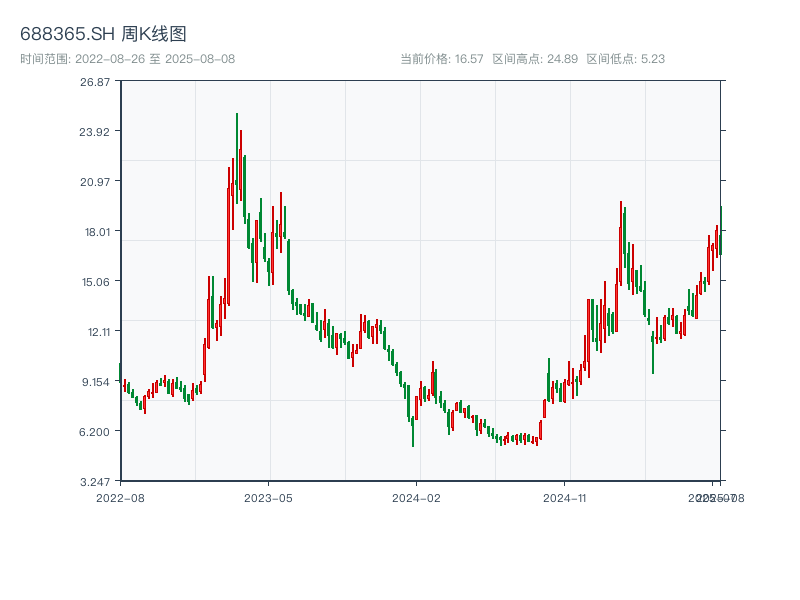Viewport: 800px width, 600px height.
Task: Click the 区间高点: 24.89 label
Action: point(535,59)
